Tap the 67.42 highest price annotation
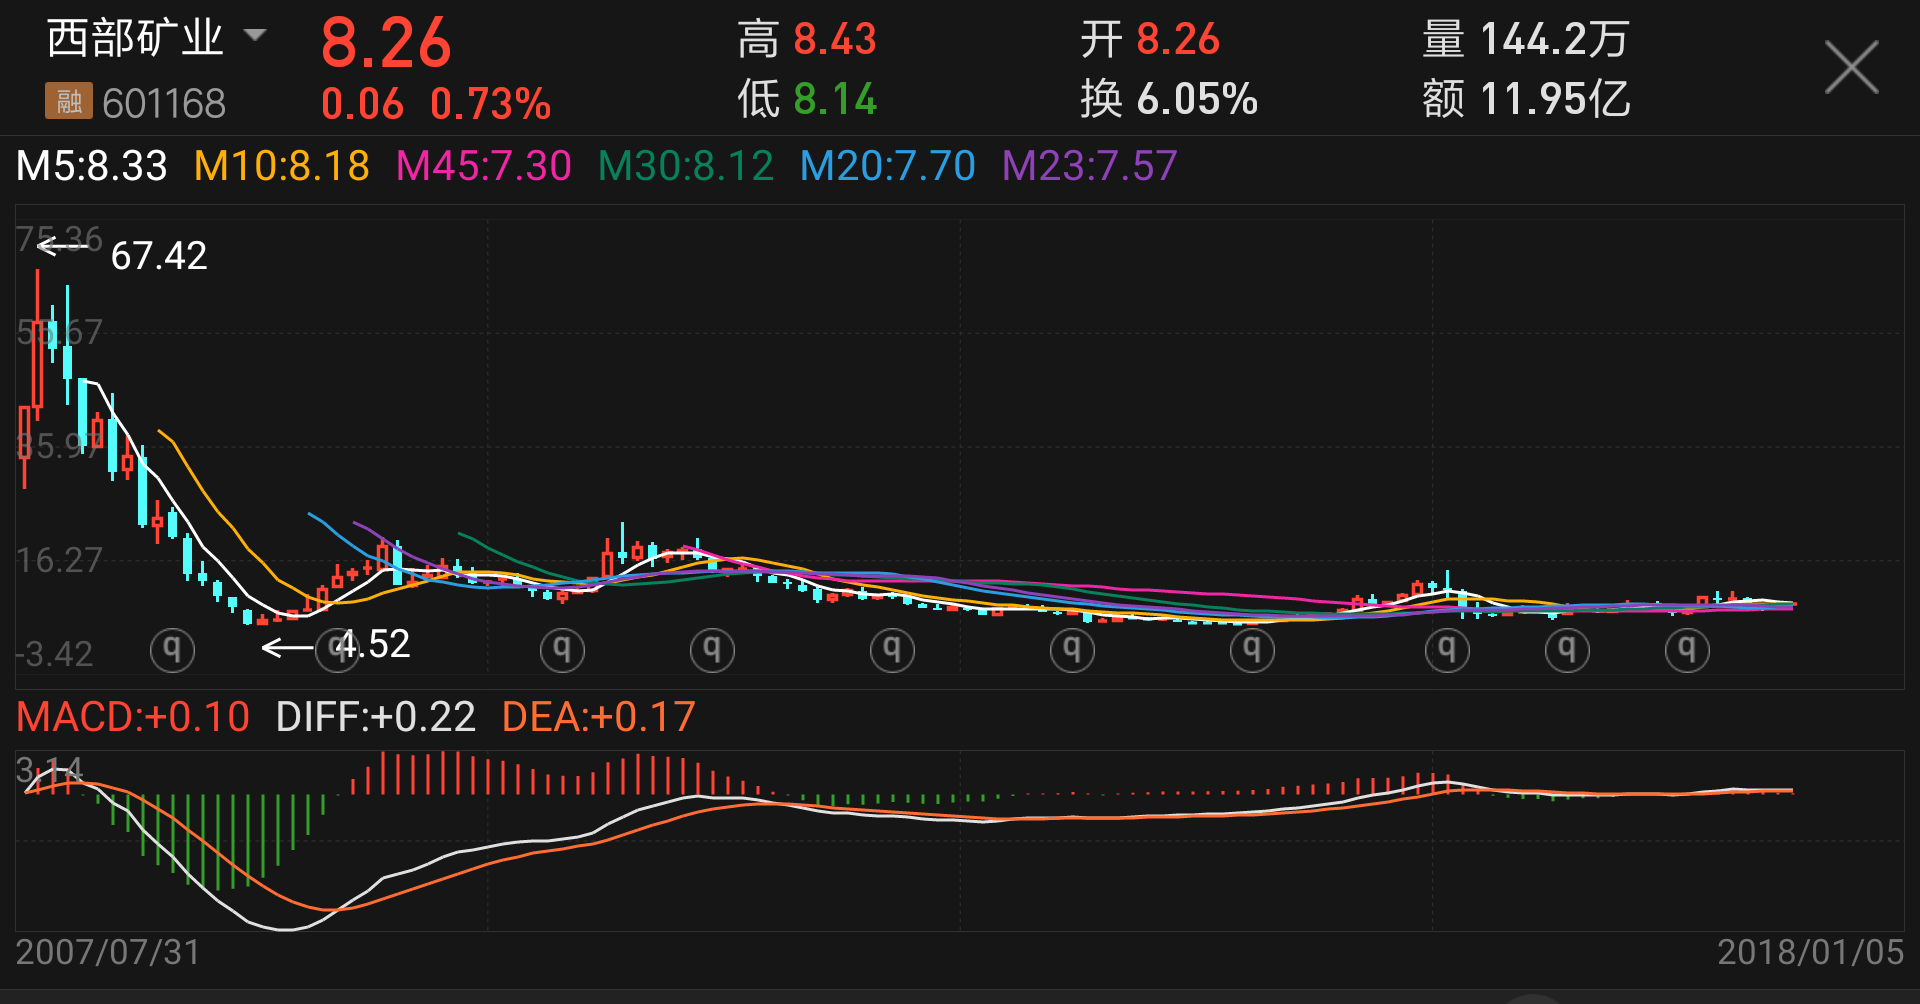 pos(159,256)
